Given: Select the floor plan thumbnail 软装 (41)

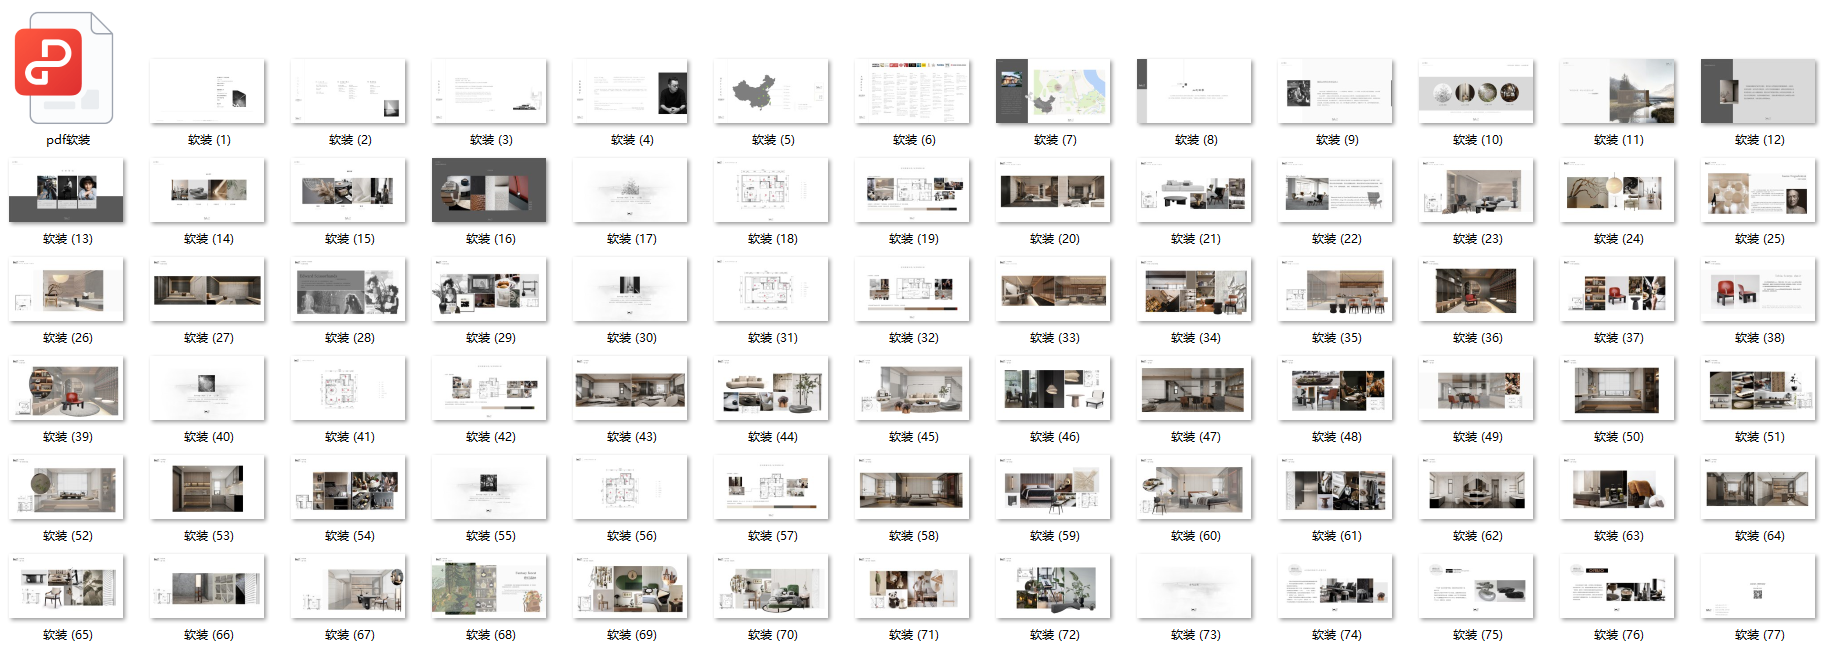Looking at the screenshot, I should 348,388.
